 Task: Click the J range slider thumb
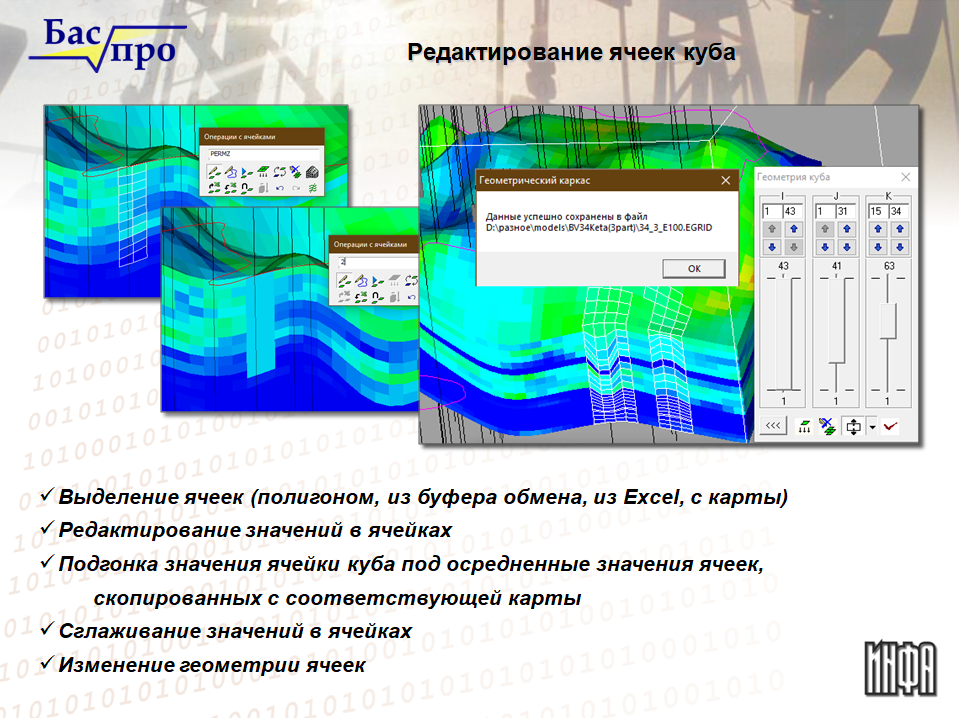[x=837, y=320]
